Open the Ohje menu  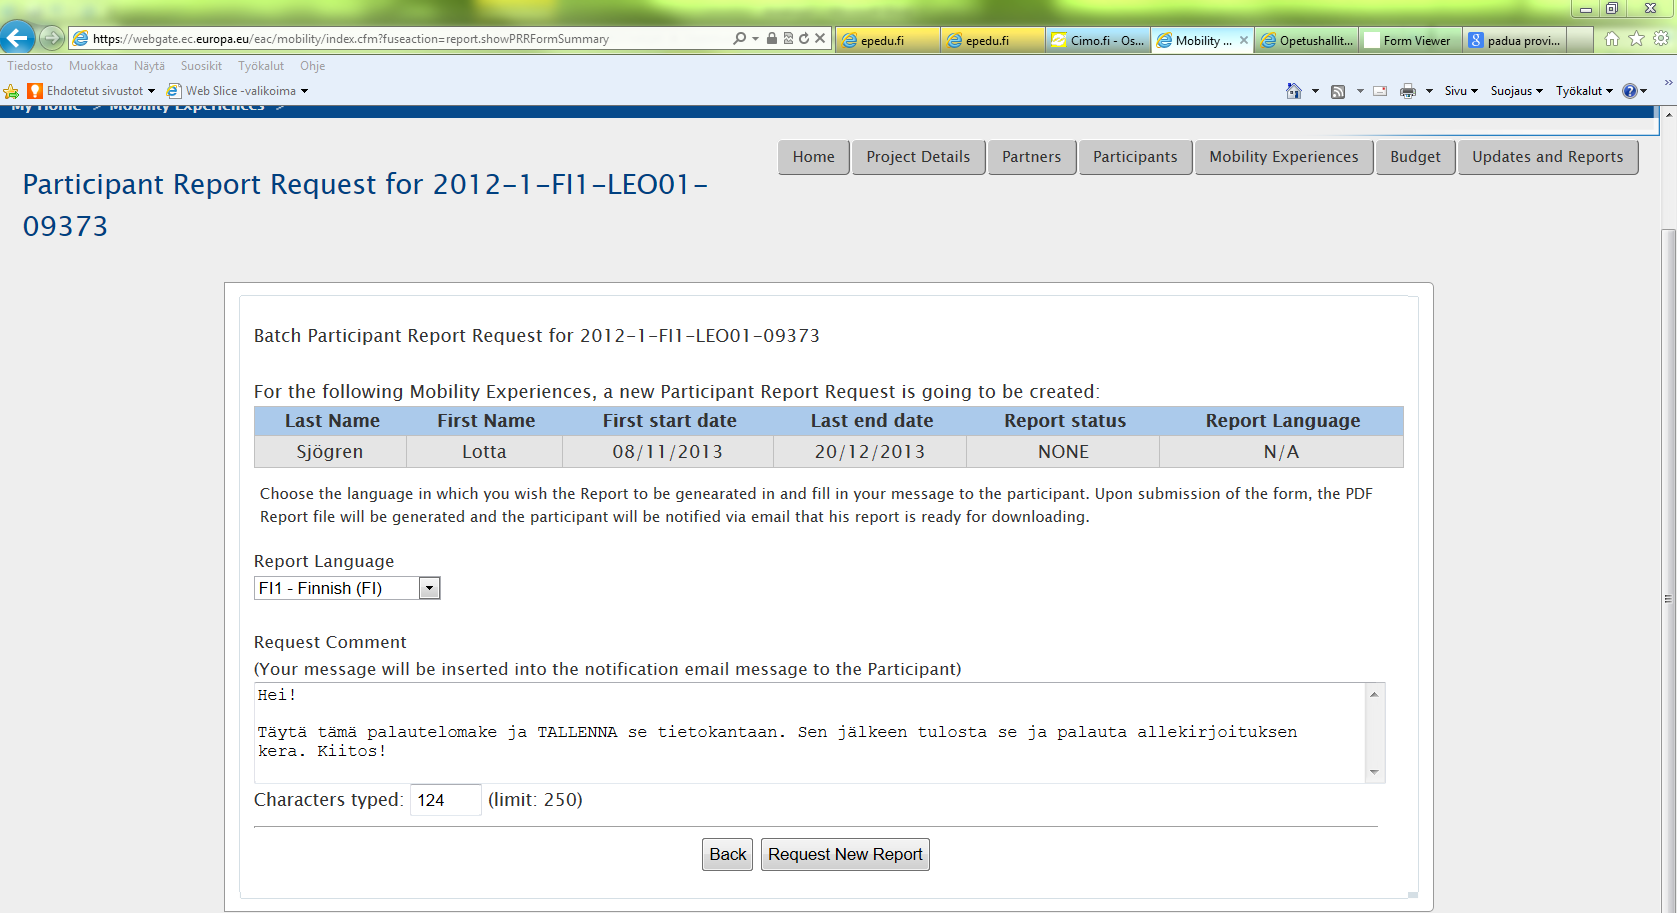click(312, 66)
